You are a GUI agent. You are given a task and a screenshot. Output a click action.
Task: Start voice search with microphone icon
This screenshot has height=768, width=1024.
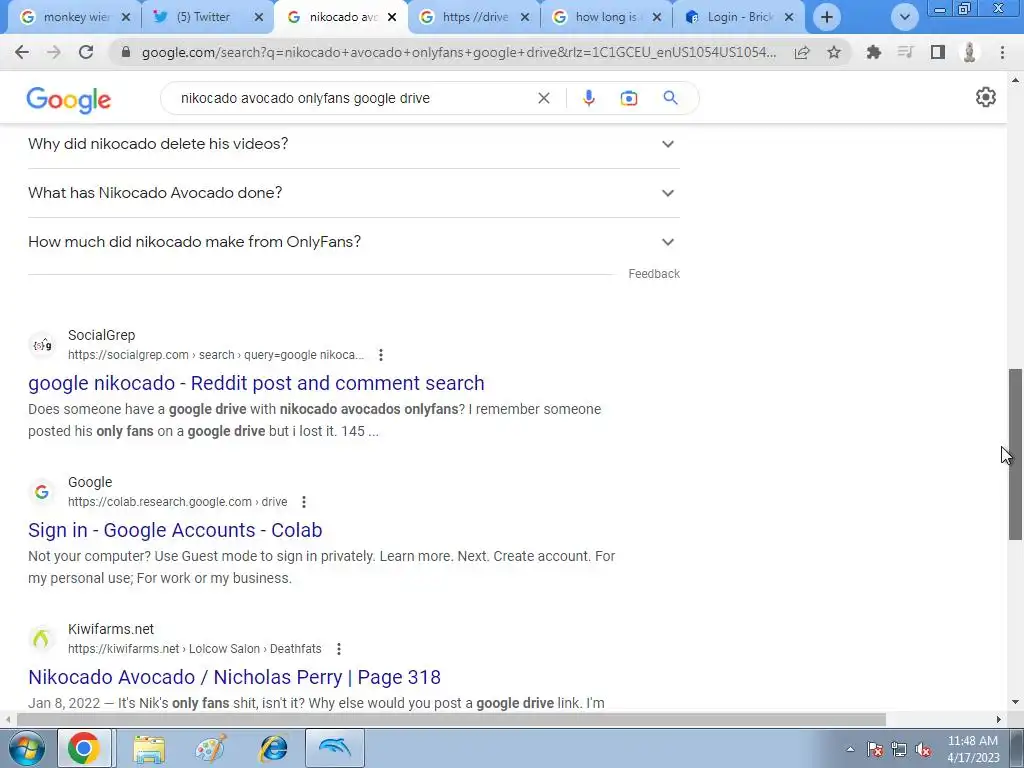[588, 98]
